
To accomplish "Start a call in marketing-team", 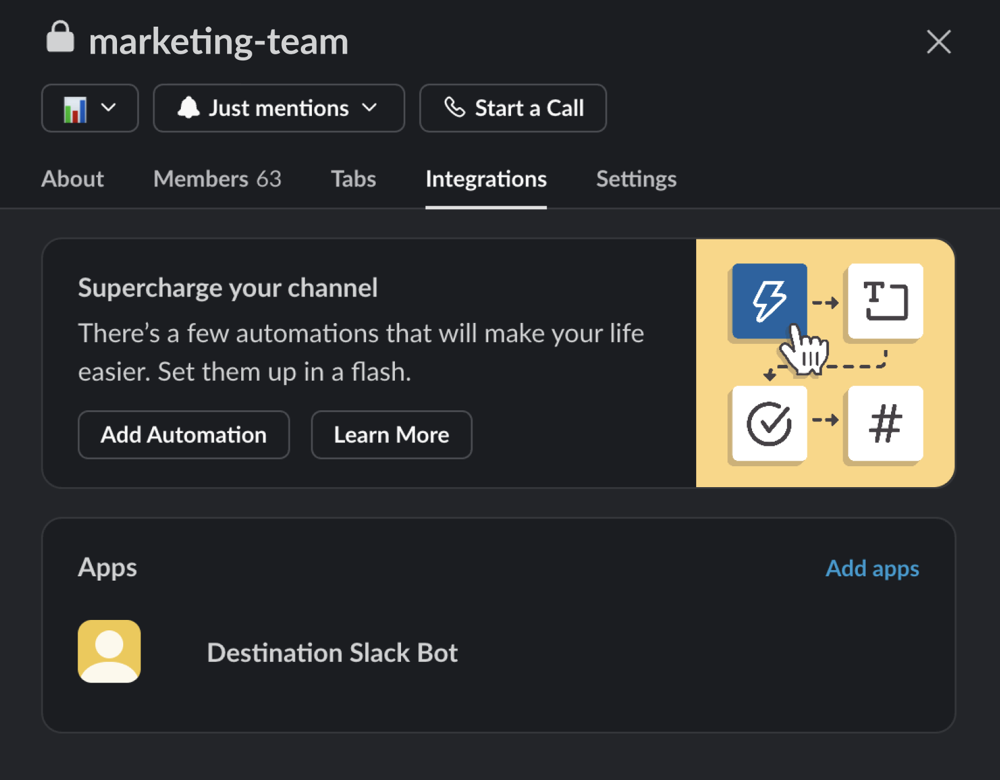I will click(x=513, y=108).
